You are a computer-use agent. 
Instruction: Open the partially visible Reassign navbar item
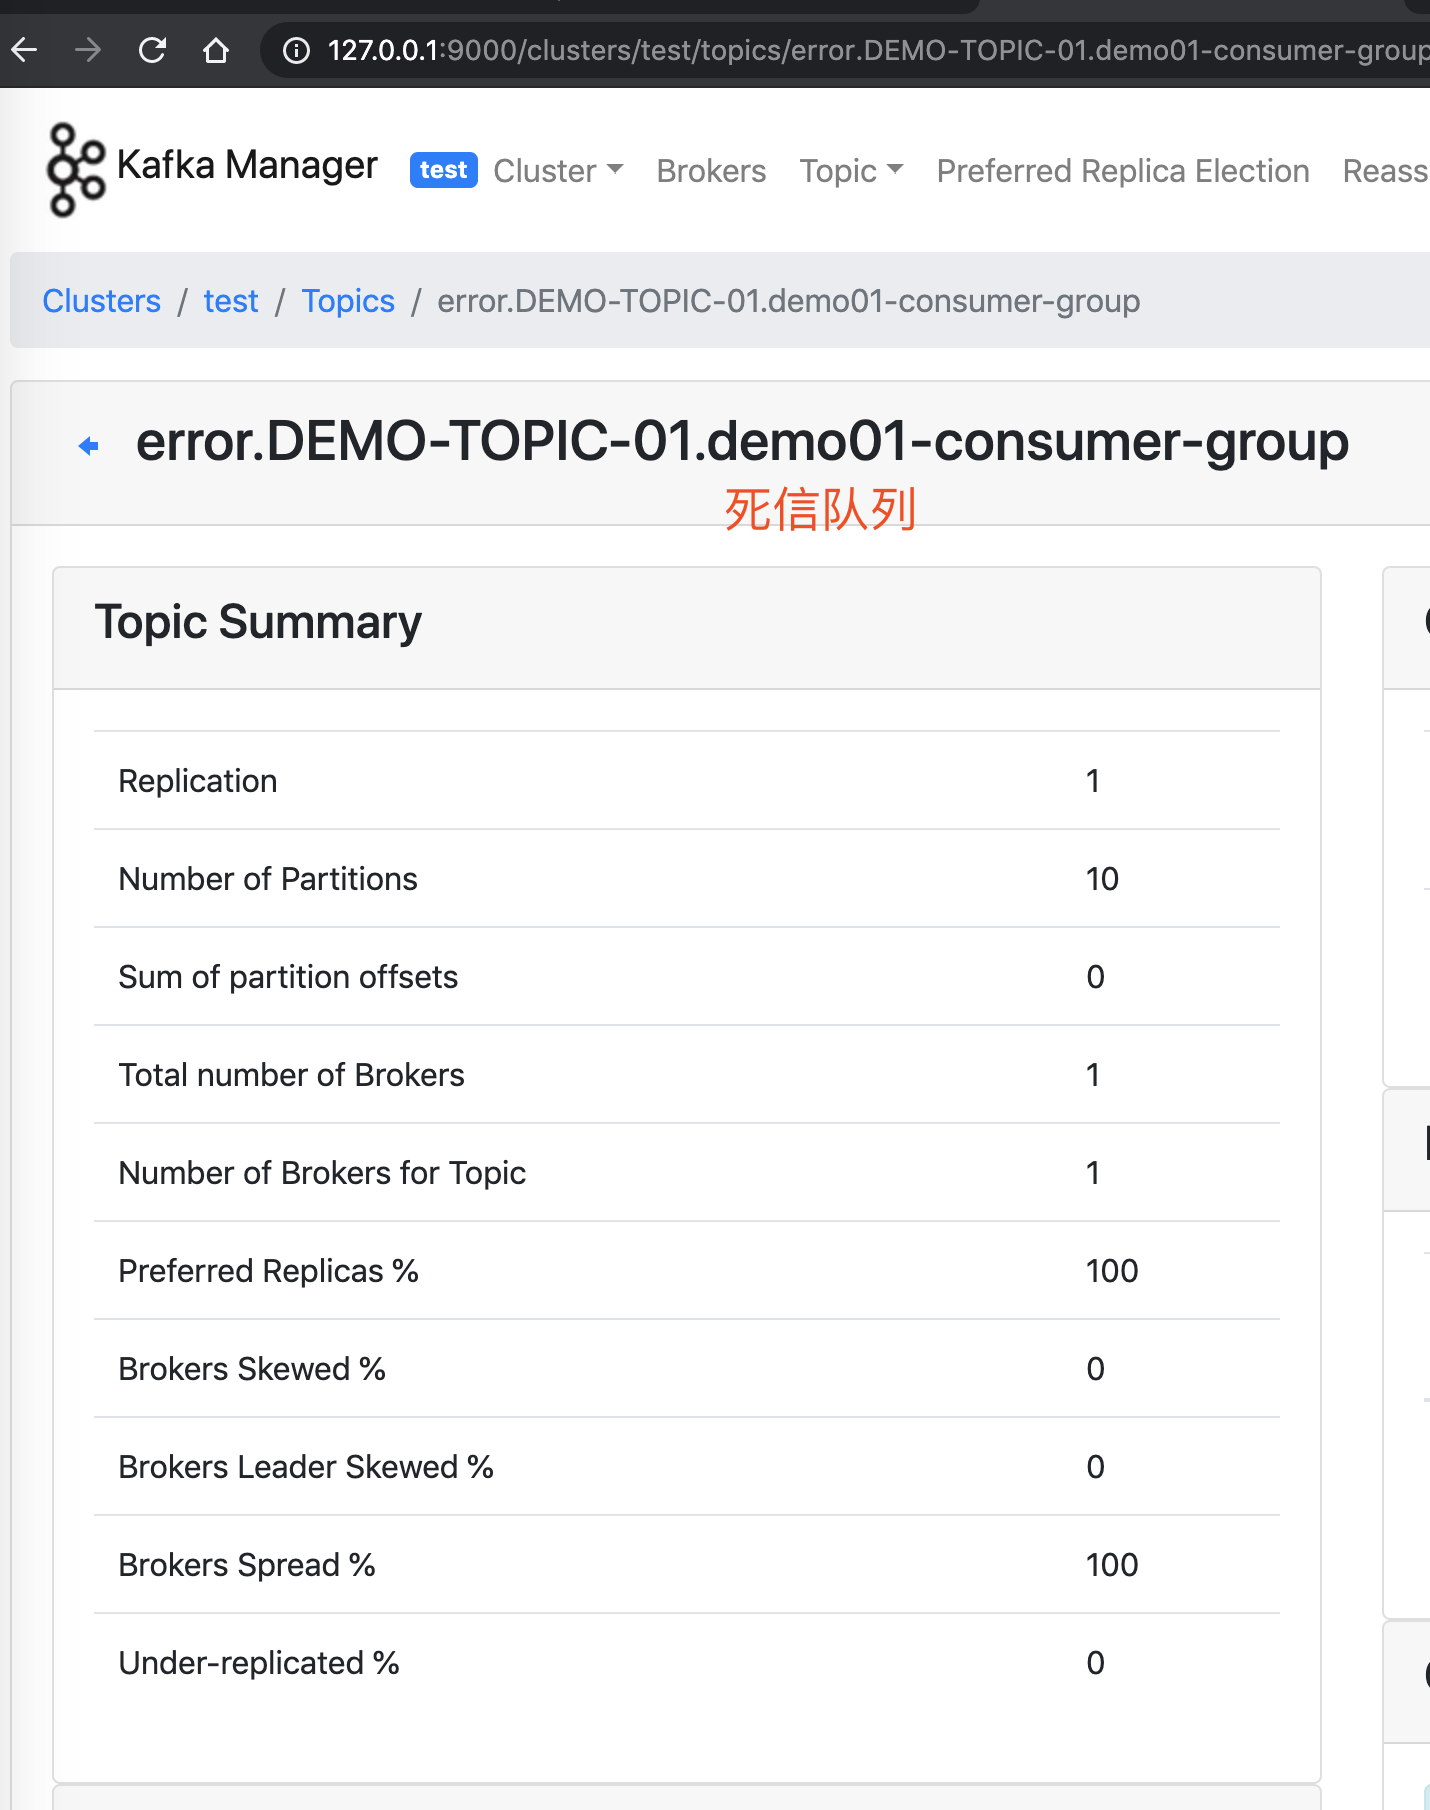pyautogui.click(x=1385, y=171)
